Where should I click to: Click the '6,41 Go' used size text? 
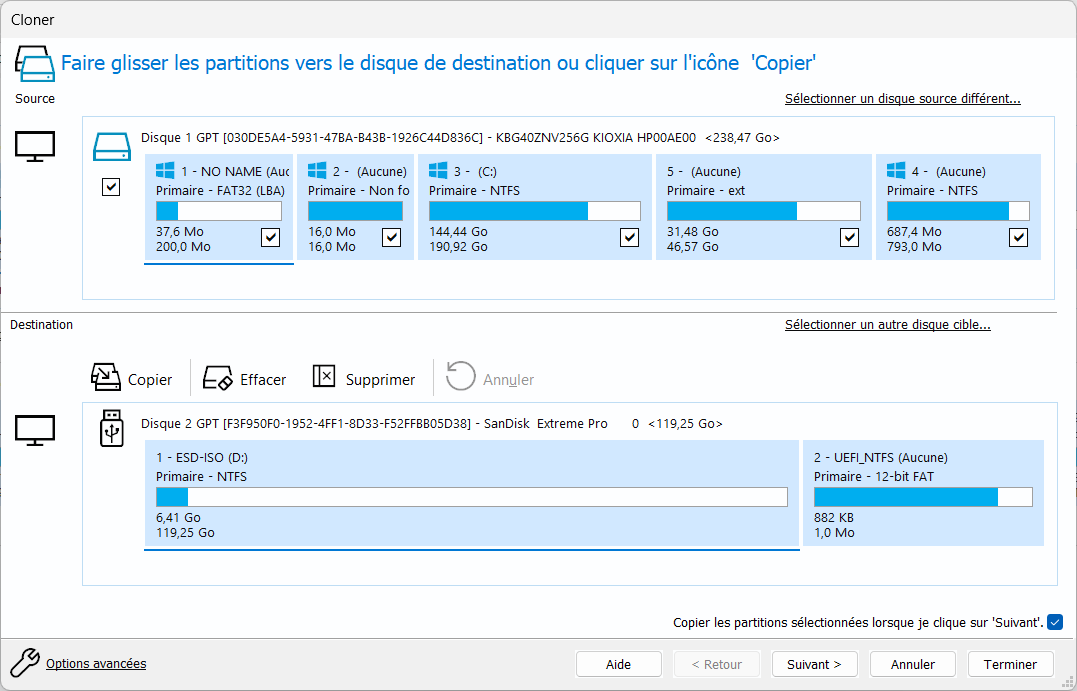pos(179,518)
